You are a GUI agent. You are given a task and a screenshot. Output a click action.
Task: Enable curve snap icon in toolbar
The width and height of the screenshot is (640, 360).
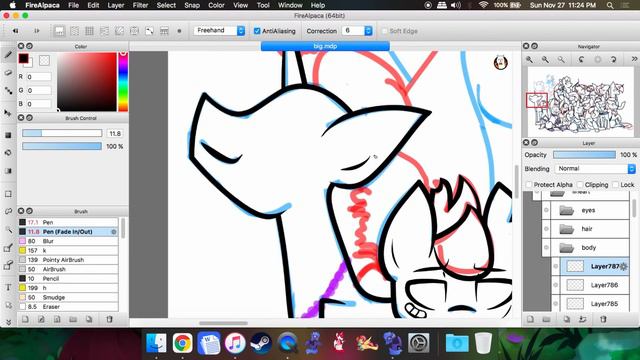pyautogui.click(x=149, y=31)
